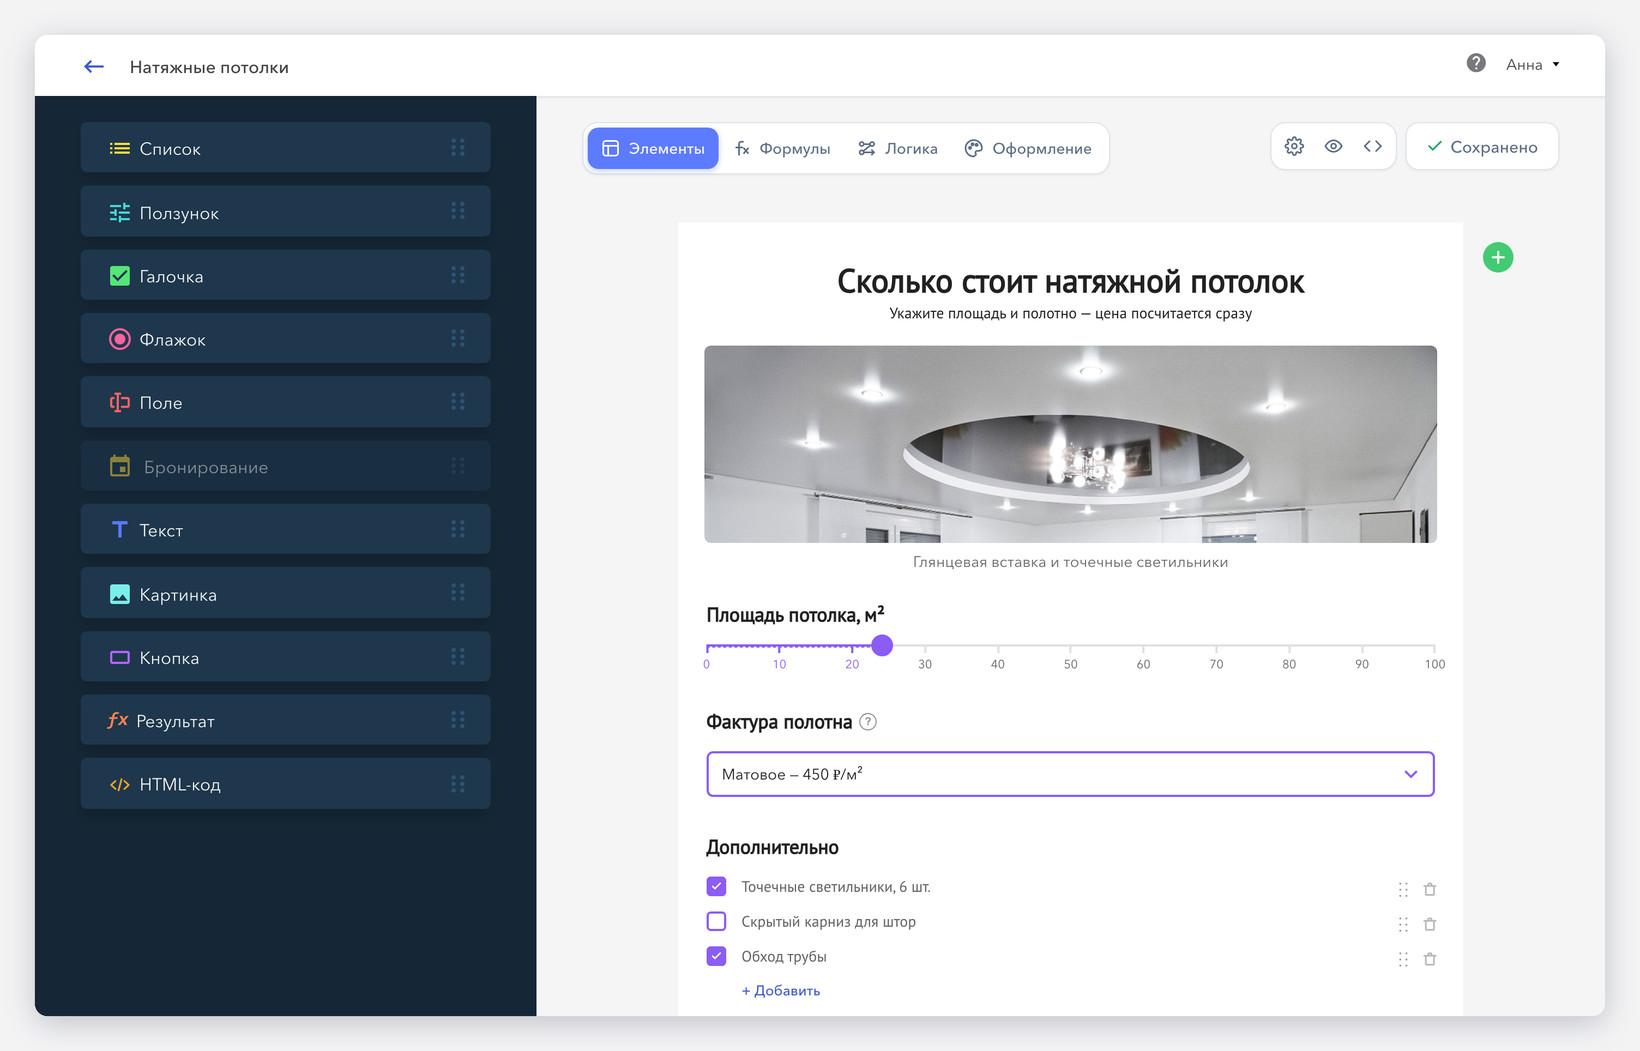Screen dimensions: 1640x1051
Task: Delete the Точечные светильники option
Action: click(x=1430, y=889)
